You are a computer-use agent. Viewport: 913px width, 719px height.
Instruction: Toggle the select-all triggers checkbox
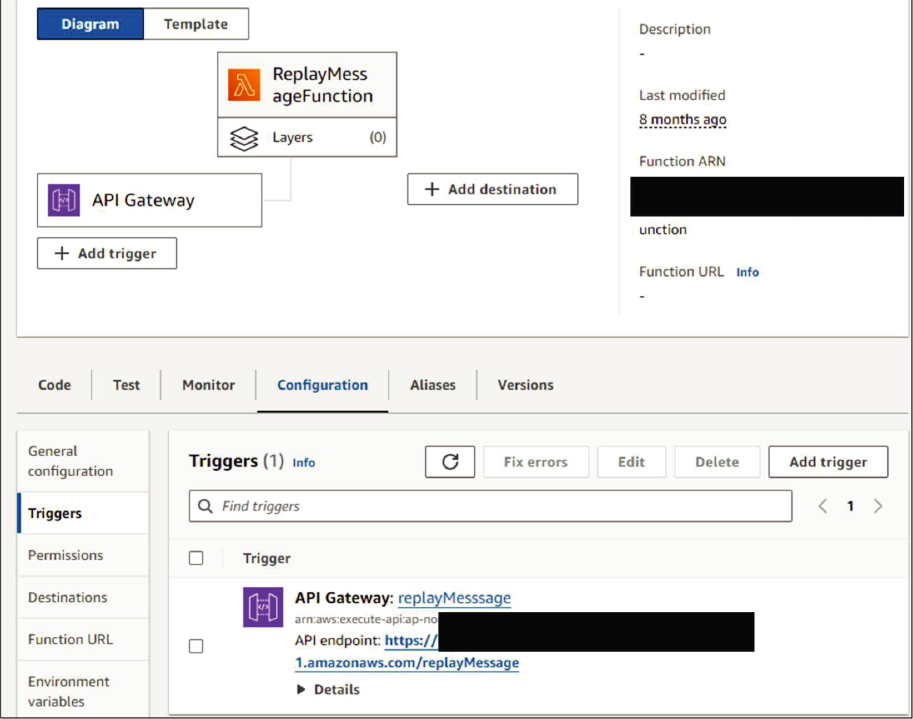(x=196, y=558)
